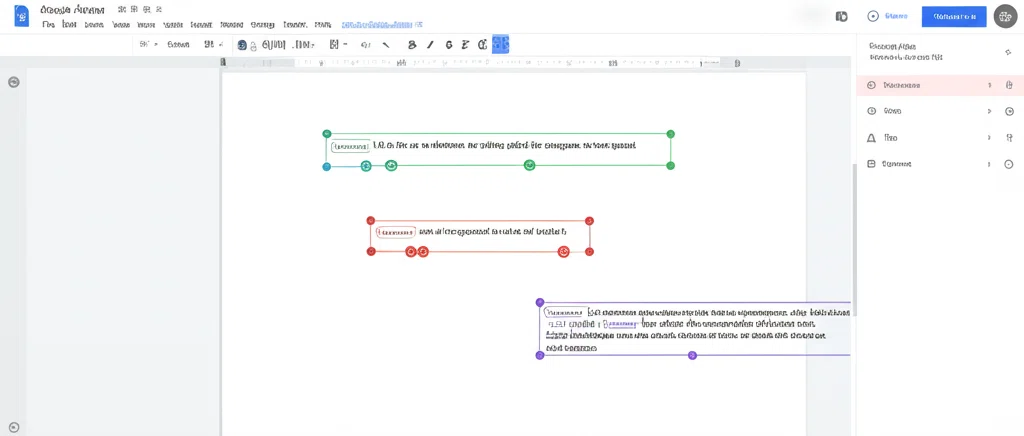Open the side panel row with square icon
Image resolution: width=1024 pixels, height=436 pixels.
pos(940,164)
